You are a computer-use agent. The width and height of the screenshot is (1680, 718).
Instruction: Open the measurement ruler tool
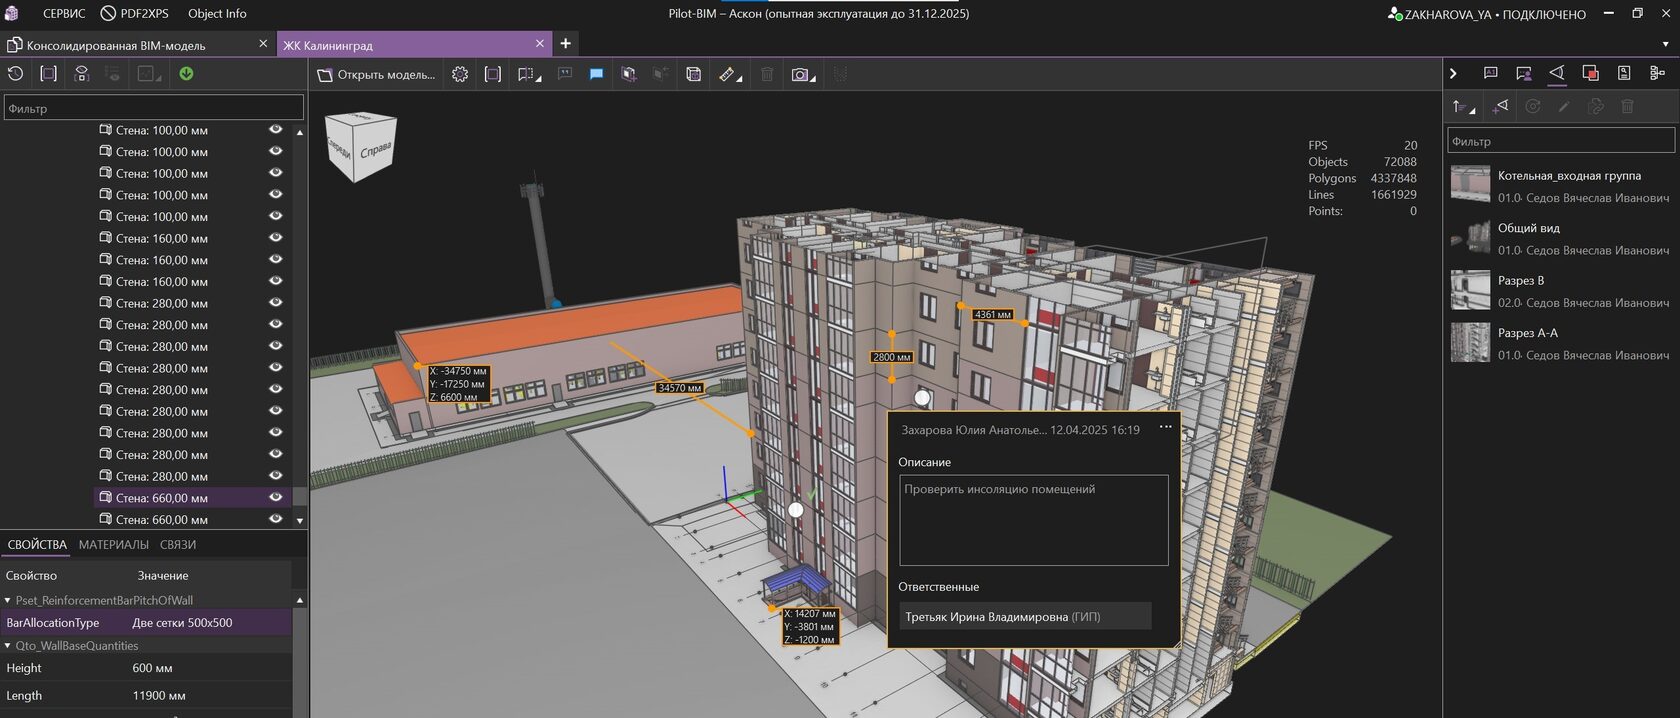(727, 74)
